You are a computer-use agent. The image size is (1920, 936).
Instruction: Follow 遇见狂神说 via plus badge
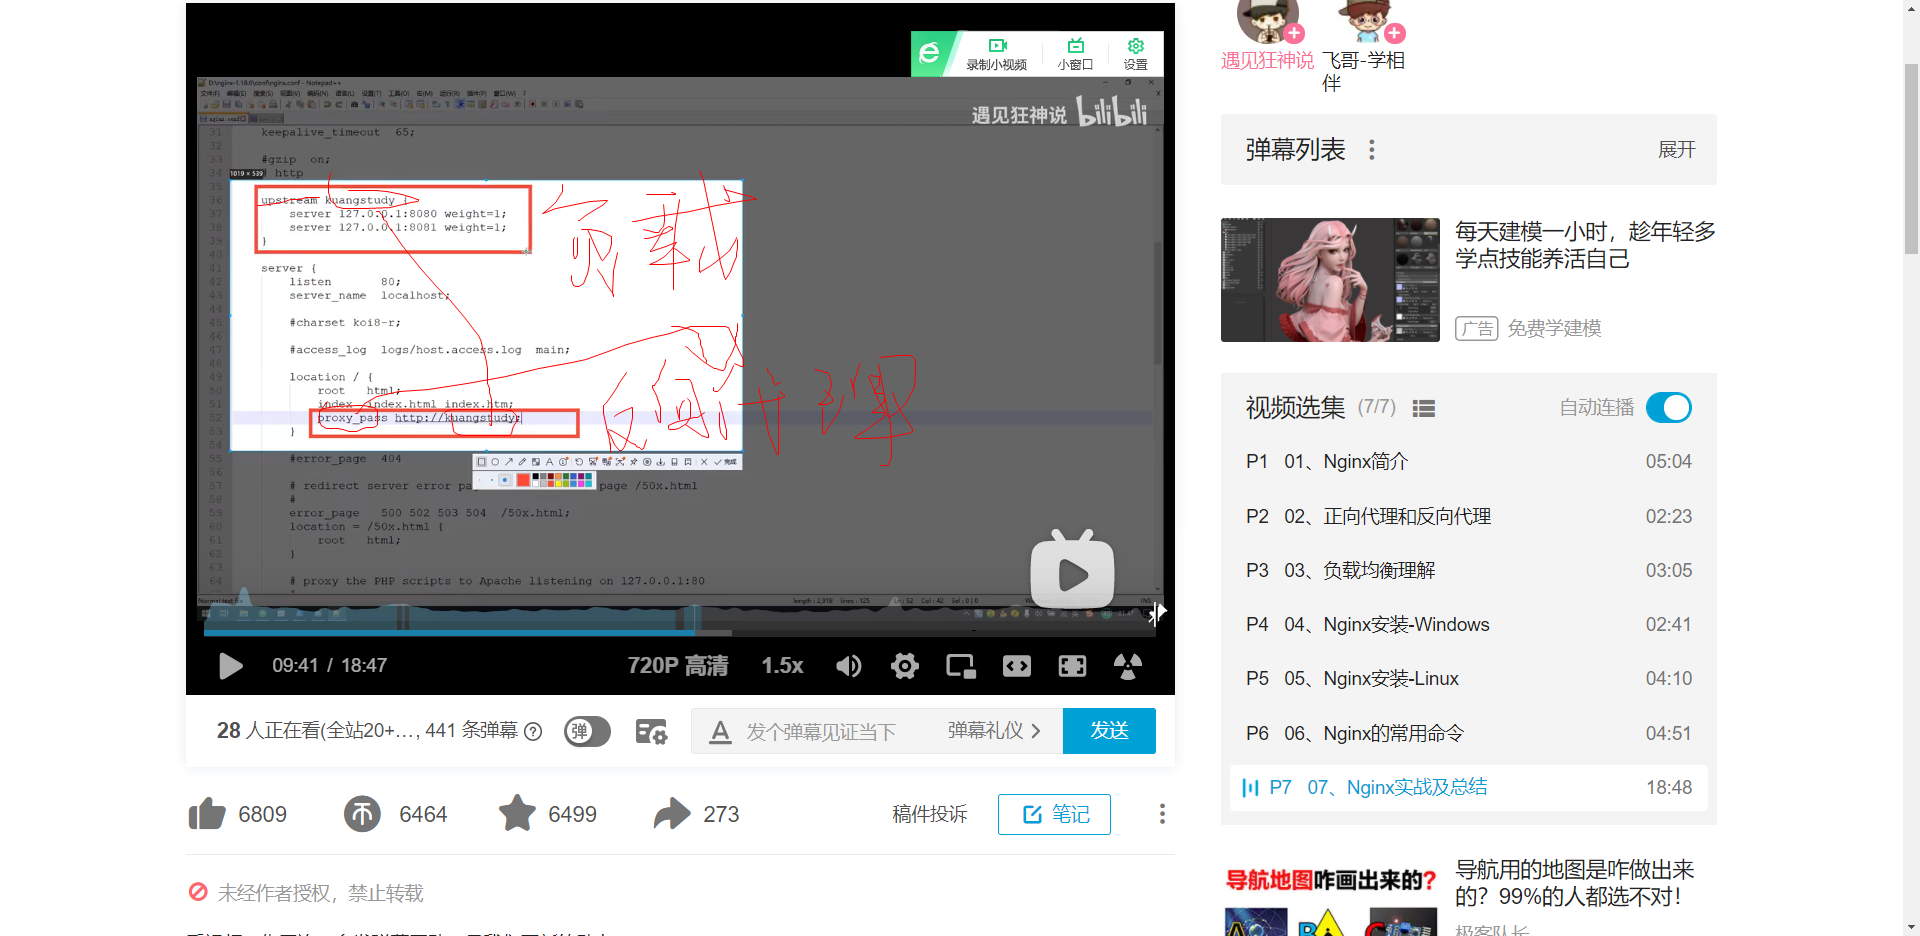tap(1294, 33)
